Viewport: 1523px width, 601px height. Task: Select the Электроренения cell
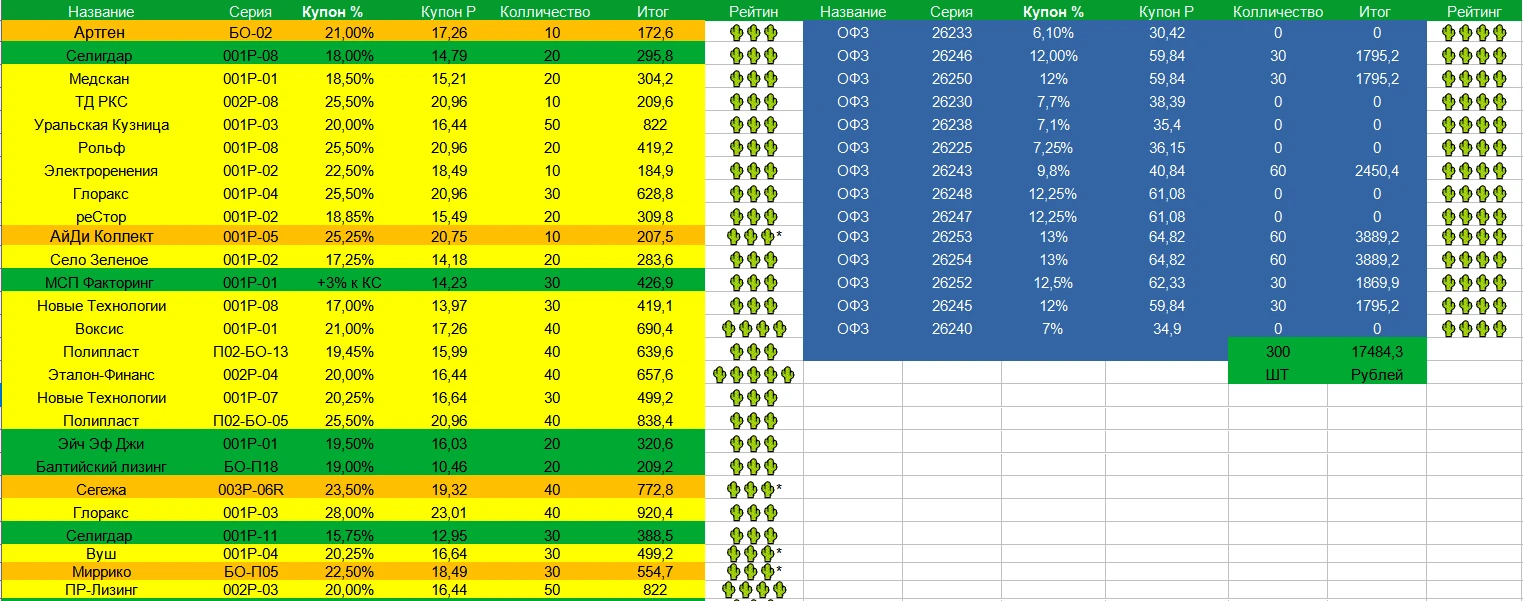[x=100, y=171]
